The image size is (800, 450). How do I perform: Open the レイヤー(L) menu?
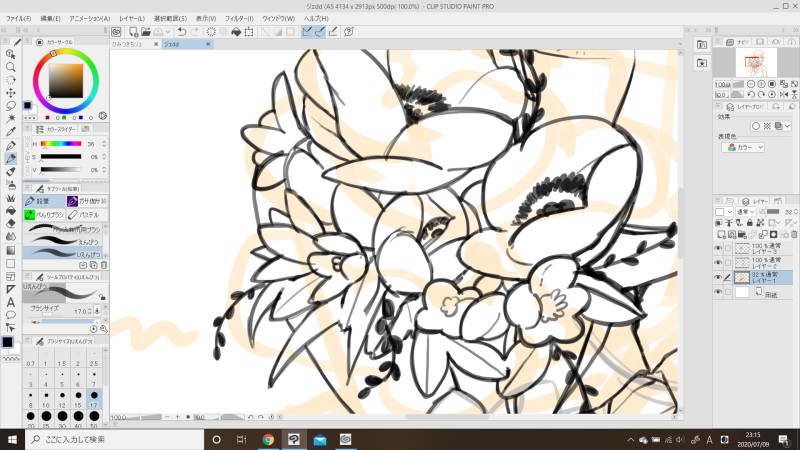[x=132, y=18]
